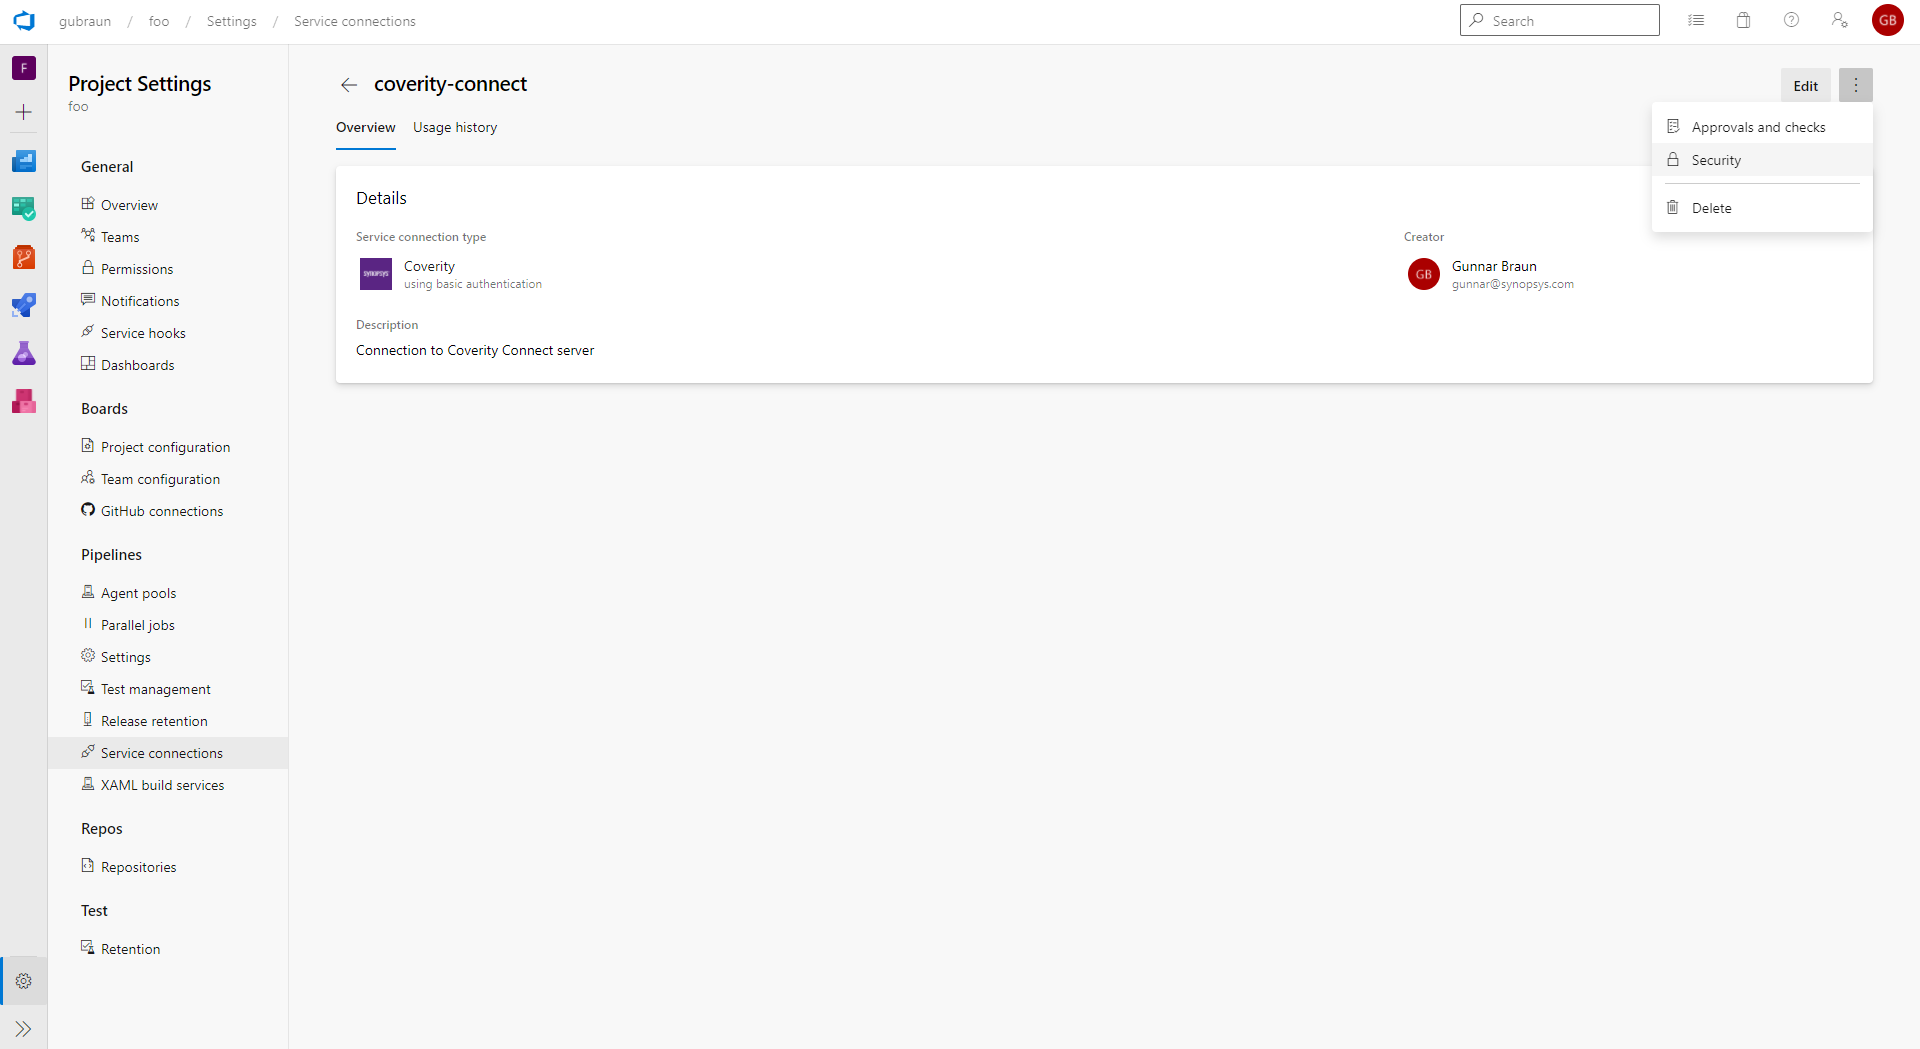Toggle the more actions three-dot menu
This screenshot has height=1049, width=1920.
click(1855, 85)
